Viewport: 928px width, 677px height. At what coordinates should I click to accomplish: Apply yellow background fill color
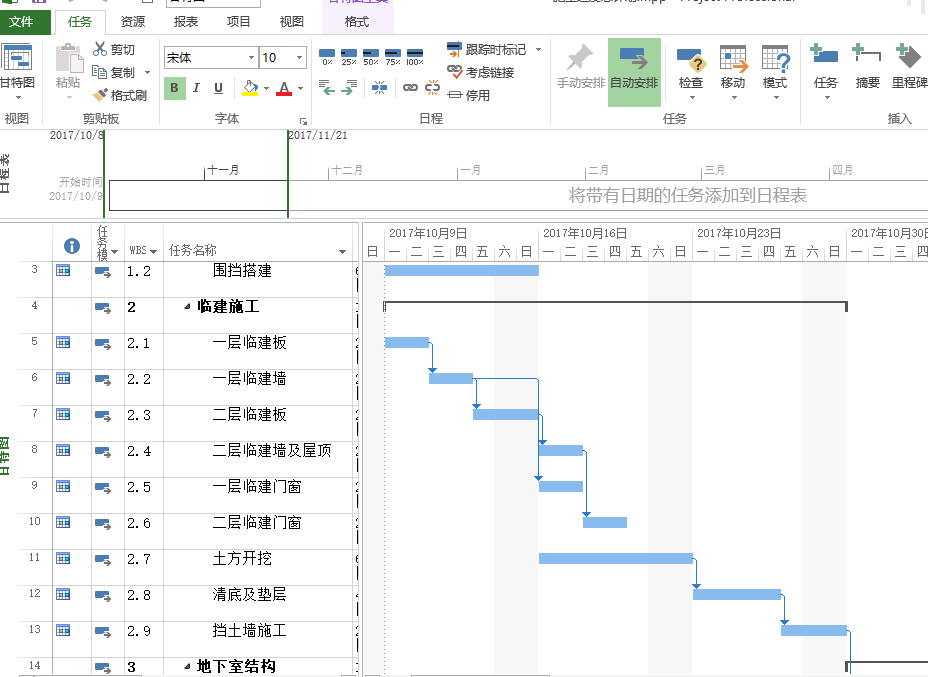(x=250, y=88)
